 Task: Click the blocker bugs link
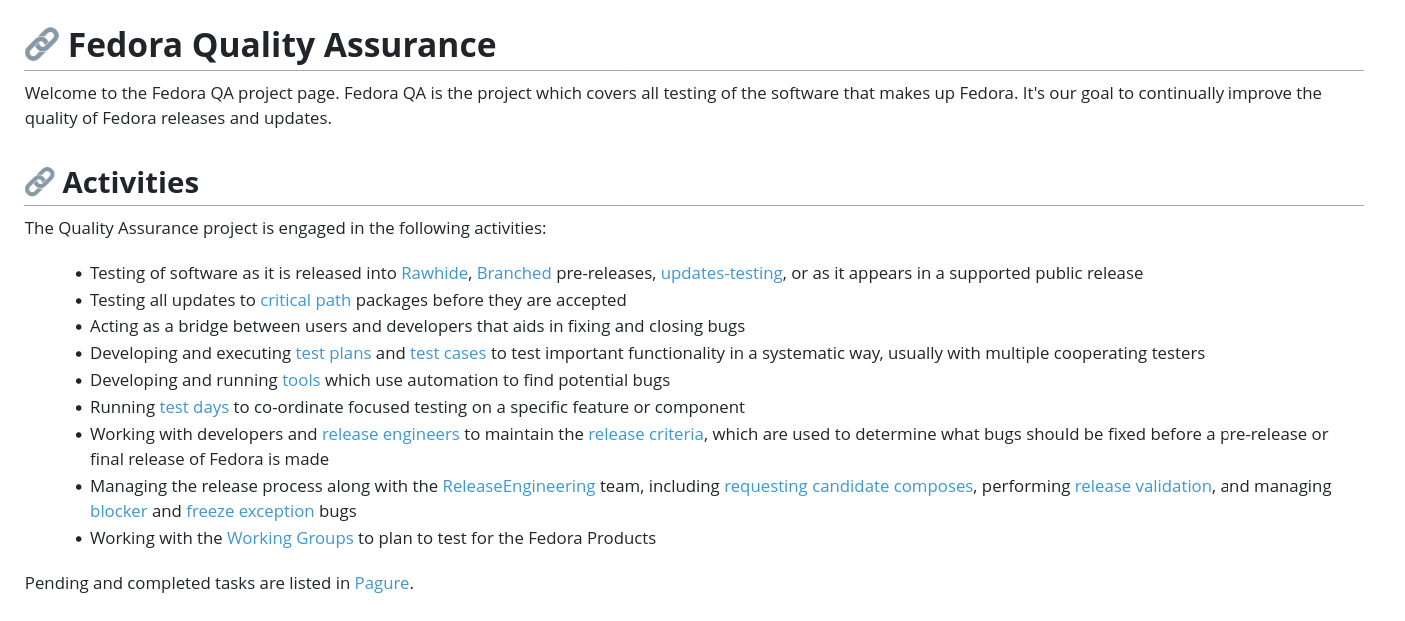119,511
